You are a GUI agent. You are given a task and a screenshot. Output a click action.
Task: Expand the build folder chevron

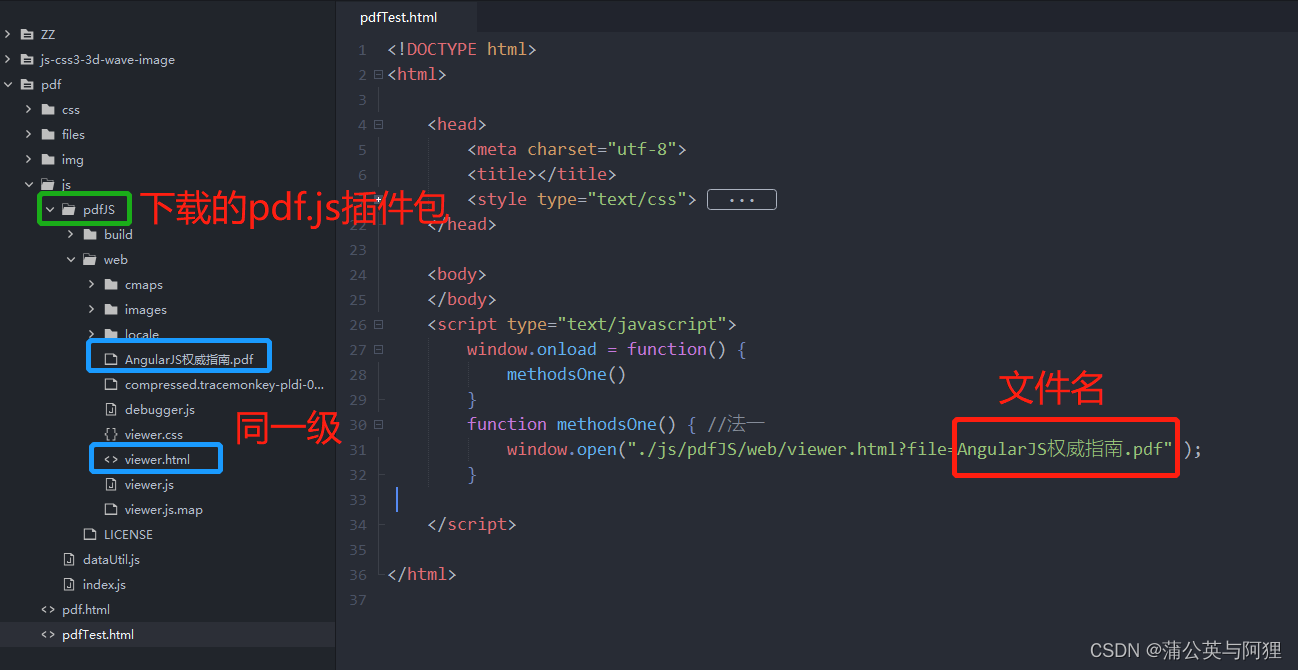tap(71, 234)
